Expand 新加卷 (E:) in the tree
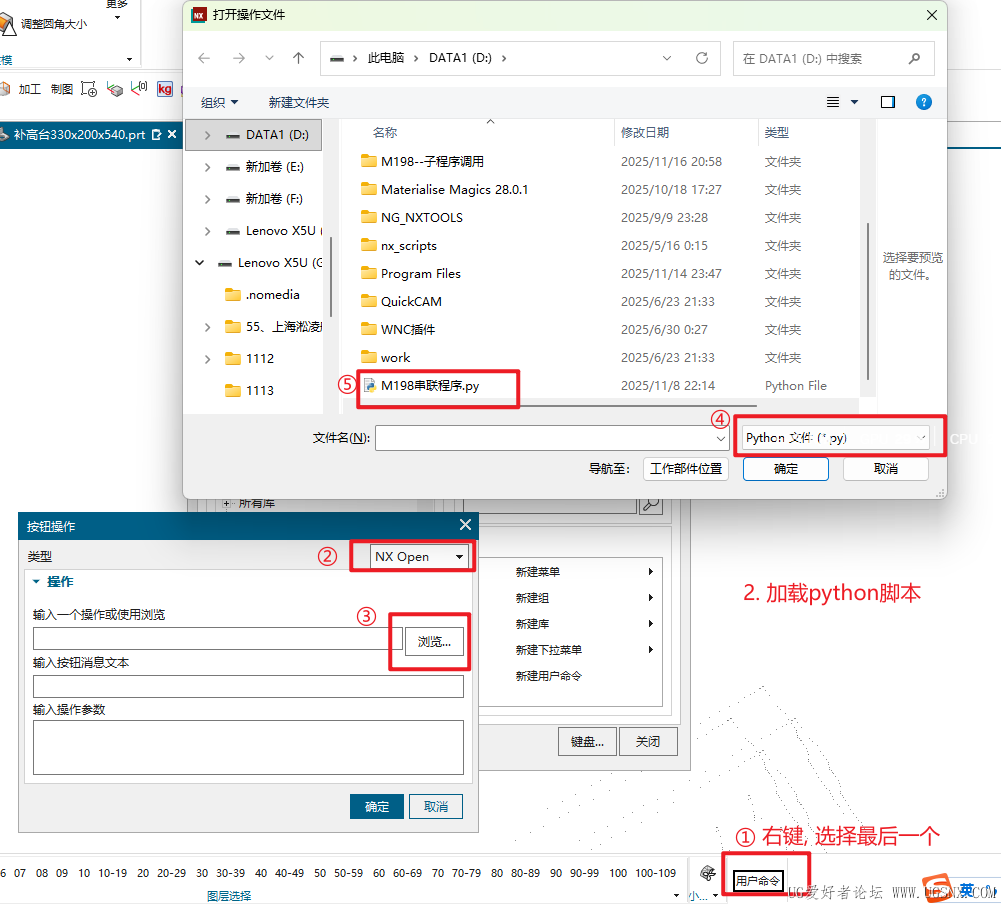Image resolution: width=1001 pixels, height=905 pixels. (x=207, y=167)
